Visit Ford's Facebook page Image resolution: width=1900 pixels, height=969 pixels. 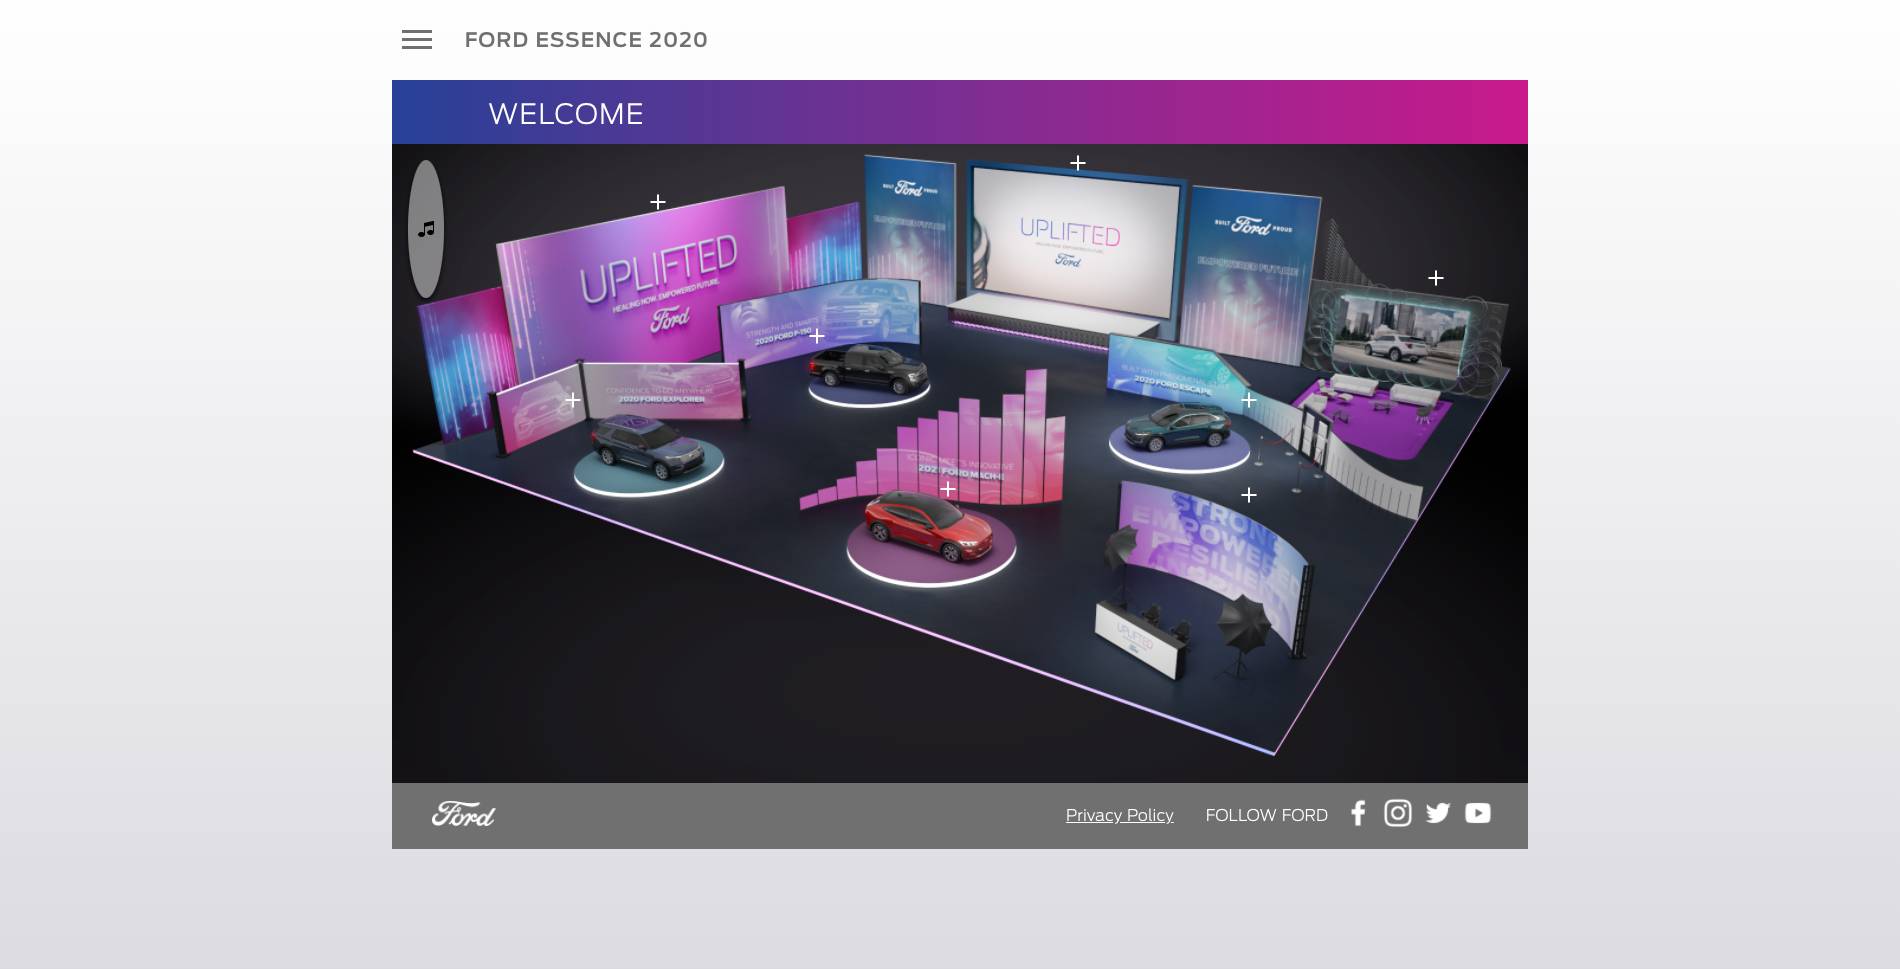click(1358, 813)
